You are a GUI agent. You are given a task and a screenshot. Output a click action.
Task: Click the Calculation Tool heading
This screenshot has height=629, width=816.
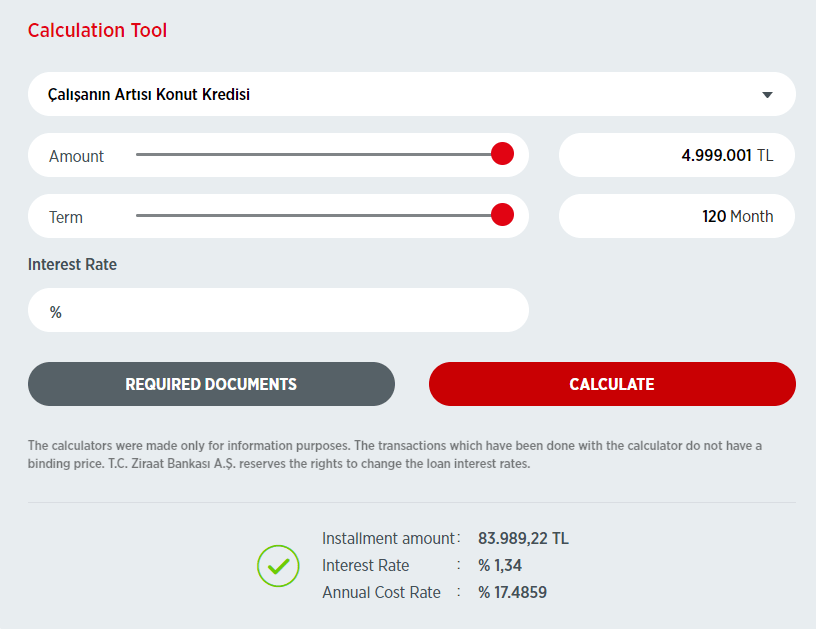click(x=97, y=30)
